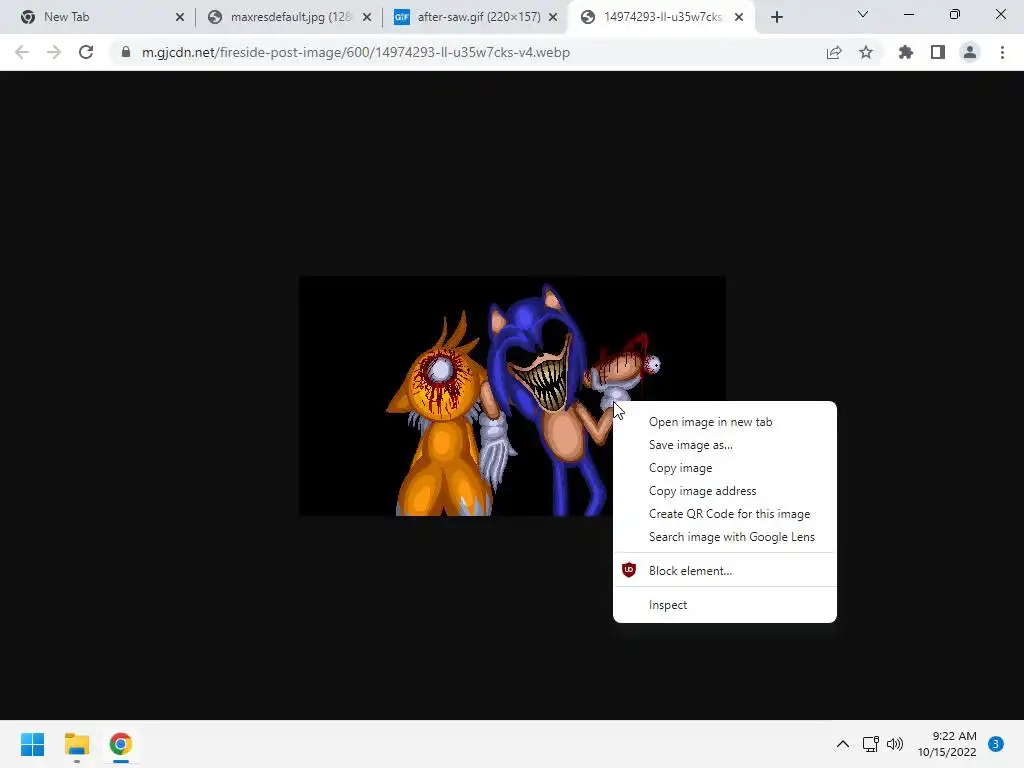Choose Save image as...

tap(725, 445)
